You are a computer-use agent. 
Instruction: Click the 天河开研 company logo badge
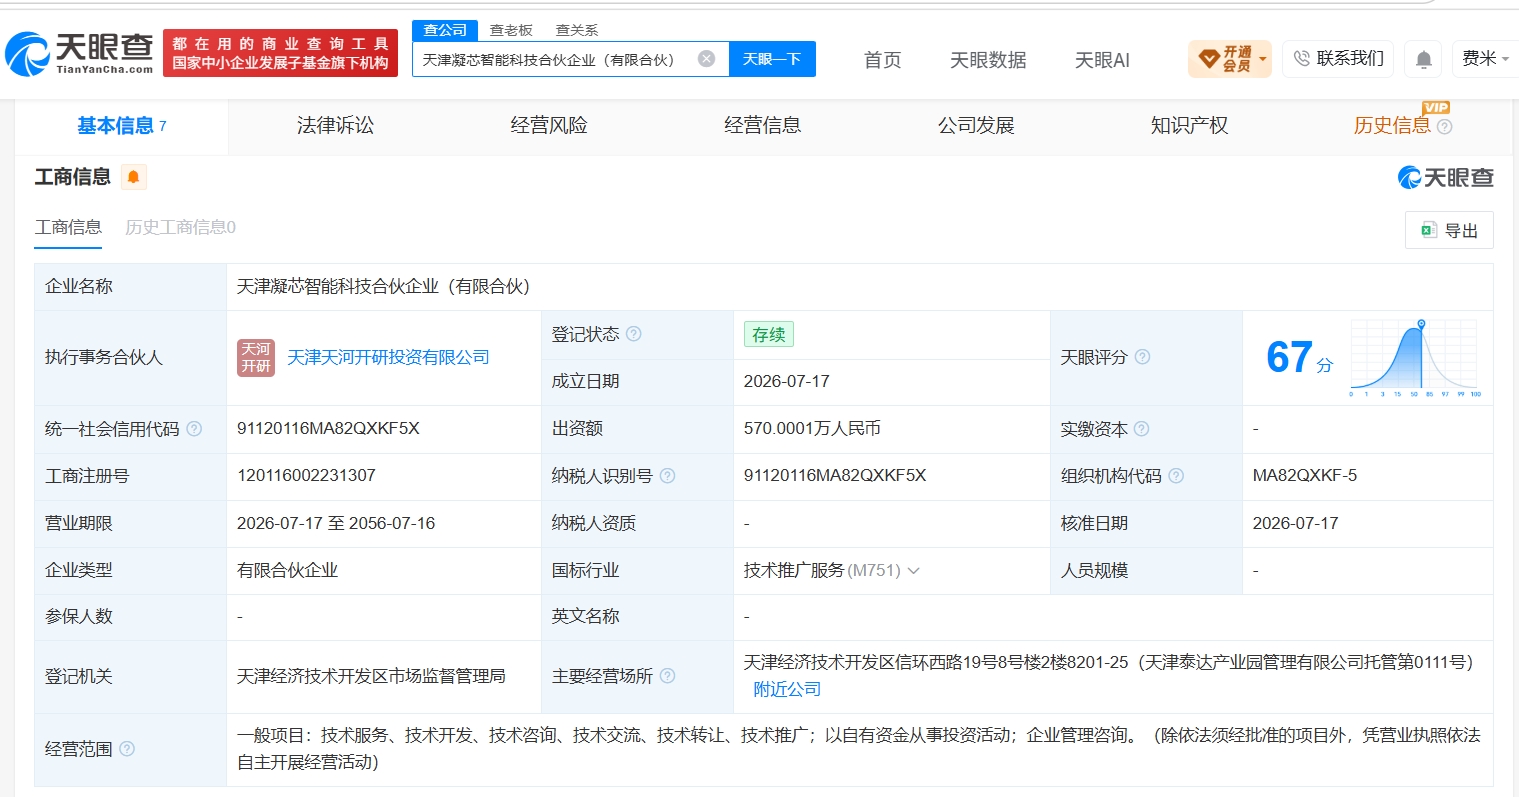click(256, 357)
